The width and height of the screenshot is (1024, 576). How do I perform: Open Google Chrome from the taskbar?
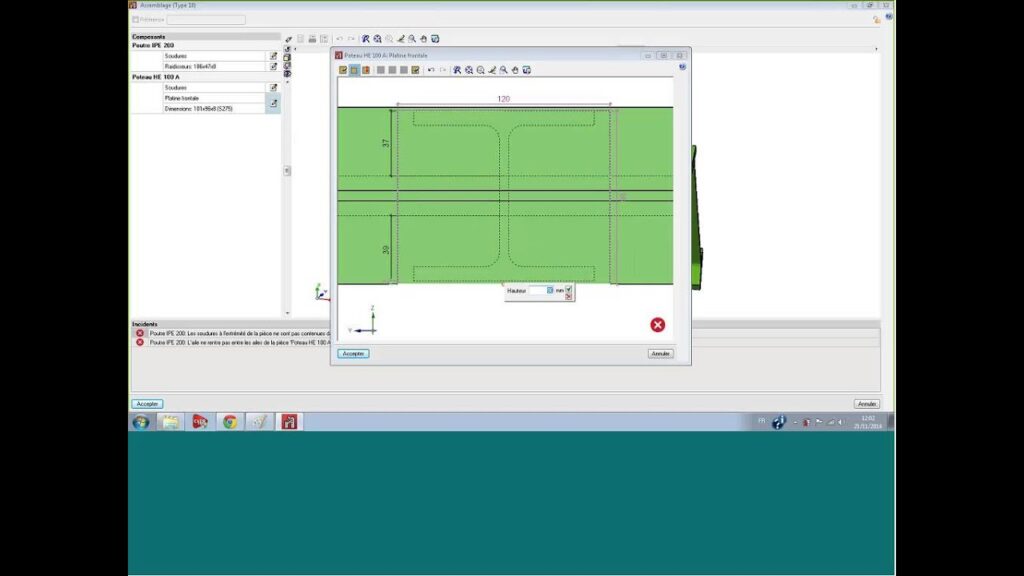tap(230, 422)
